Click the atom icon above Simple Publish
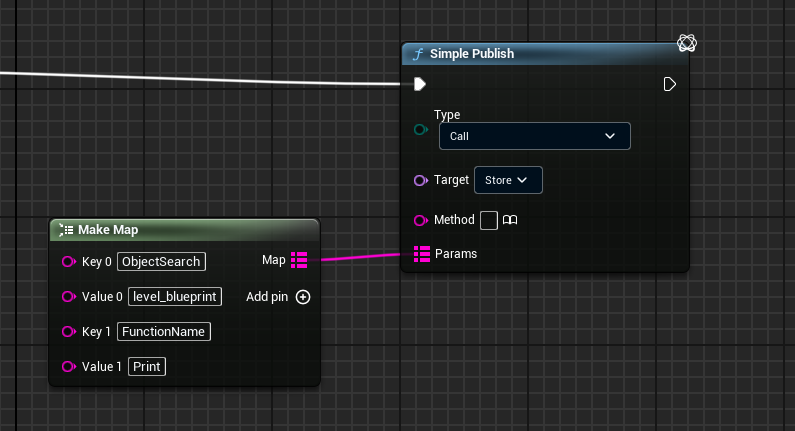The image size is (795, 431). 687,42
